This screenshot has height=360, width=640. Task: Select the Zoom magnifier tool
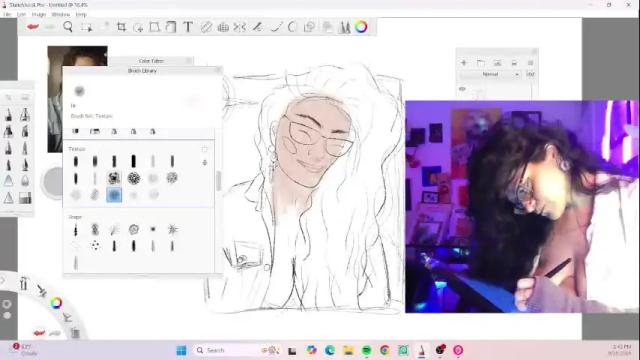coord(68,27)
